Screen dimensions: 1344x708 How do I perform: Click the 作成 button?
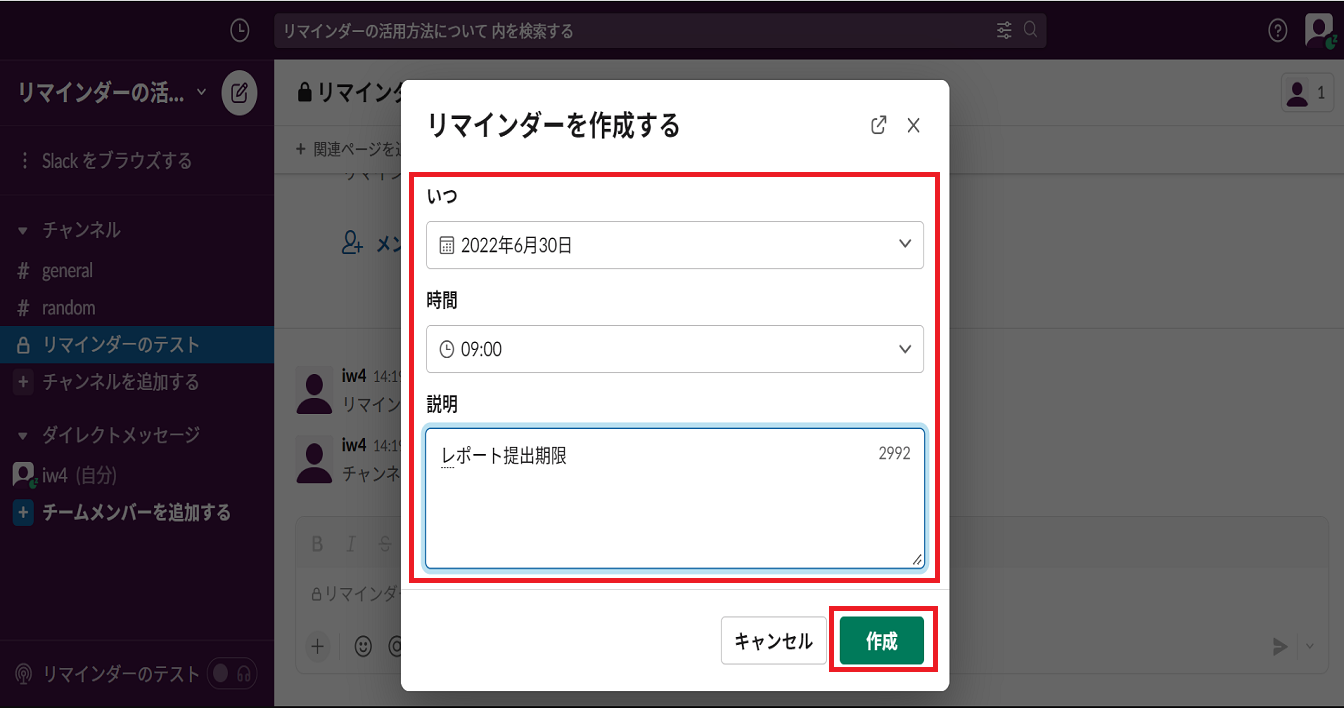point(881,641)
